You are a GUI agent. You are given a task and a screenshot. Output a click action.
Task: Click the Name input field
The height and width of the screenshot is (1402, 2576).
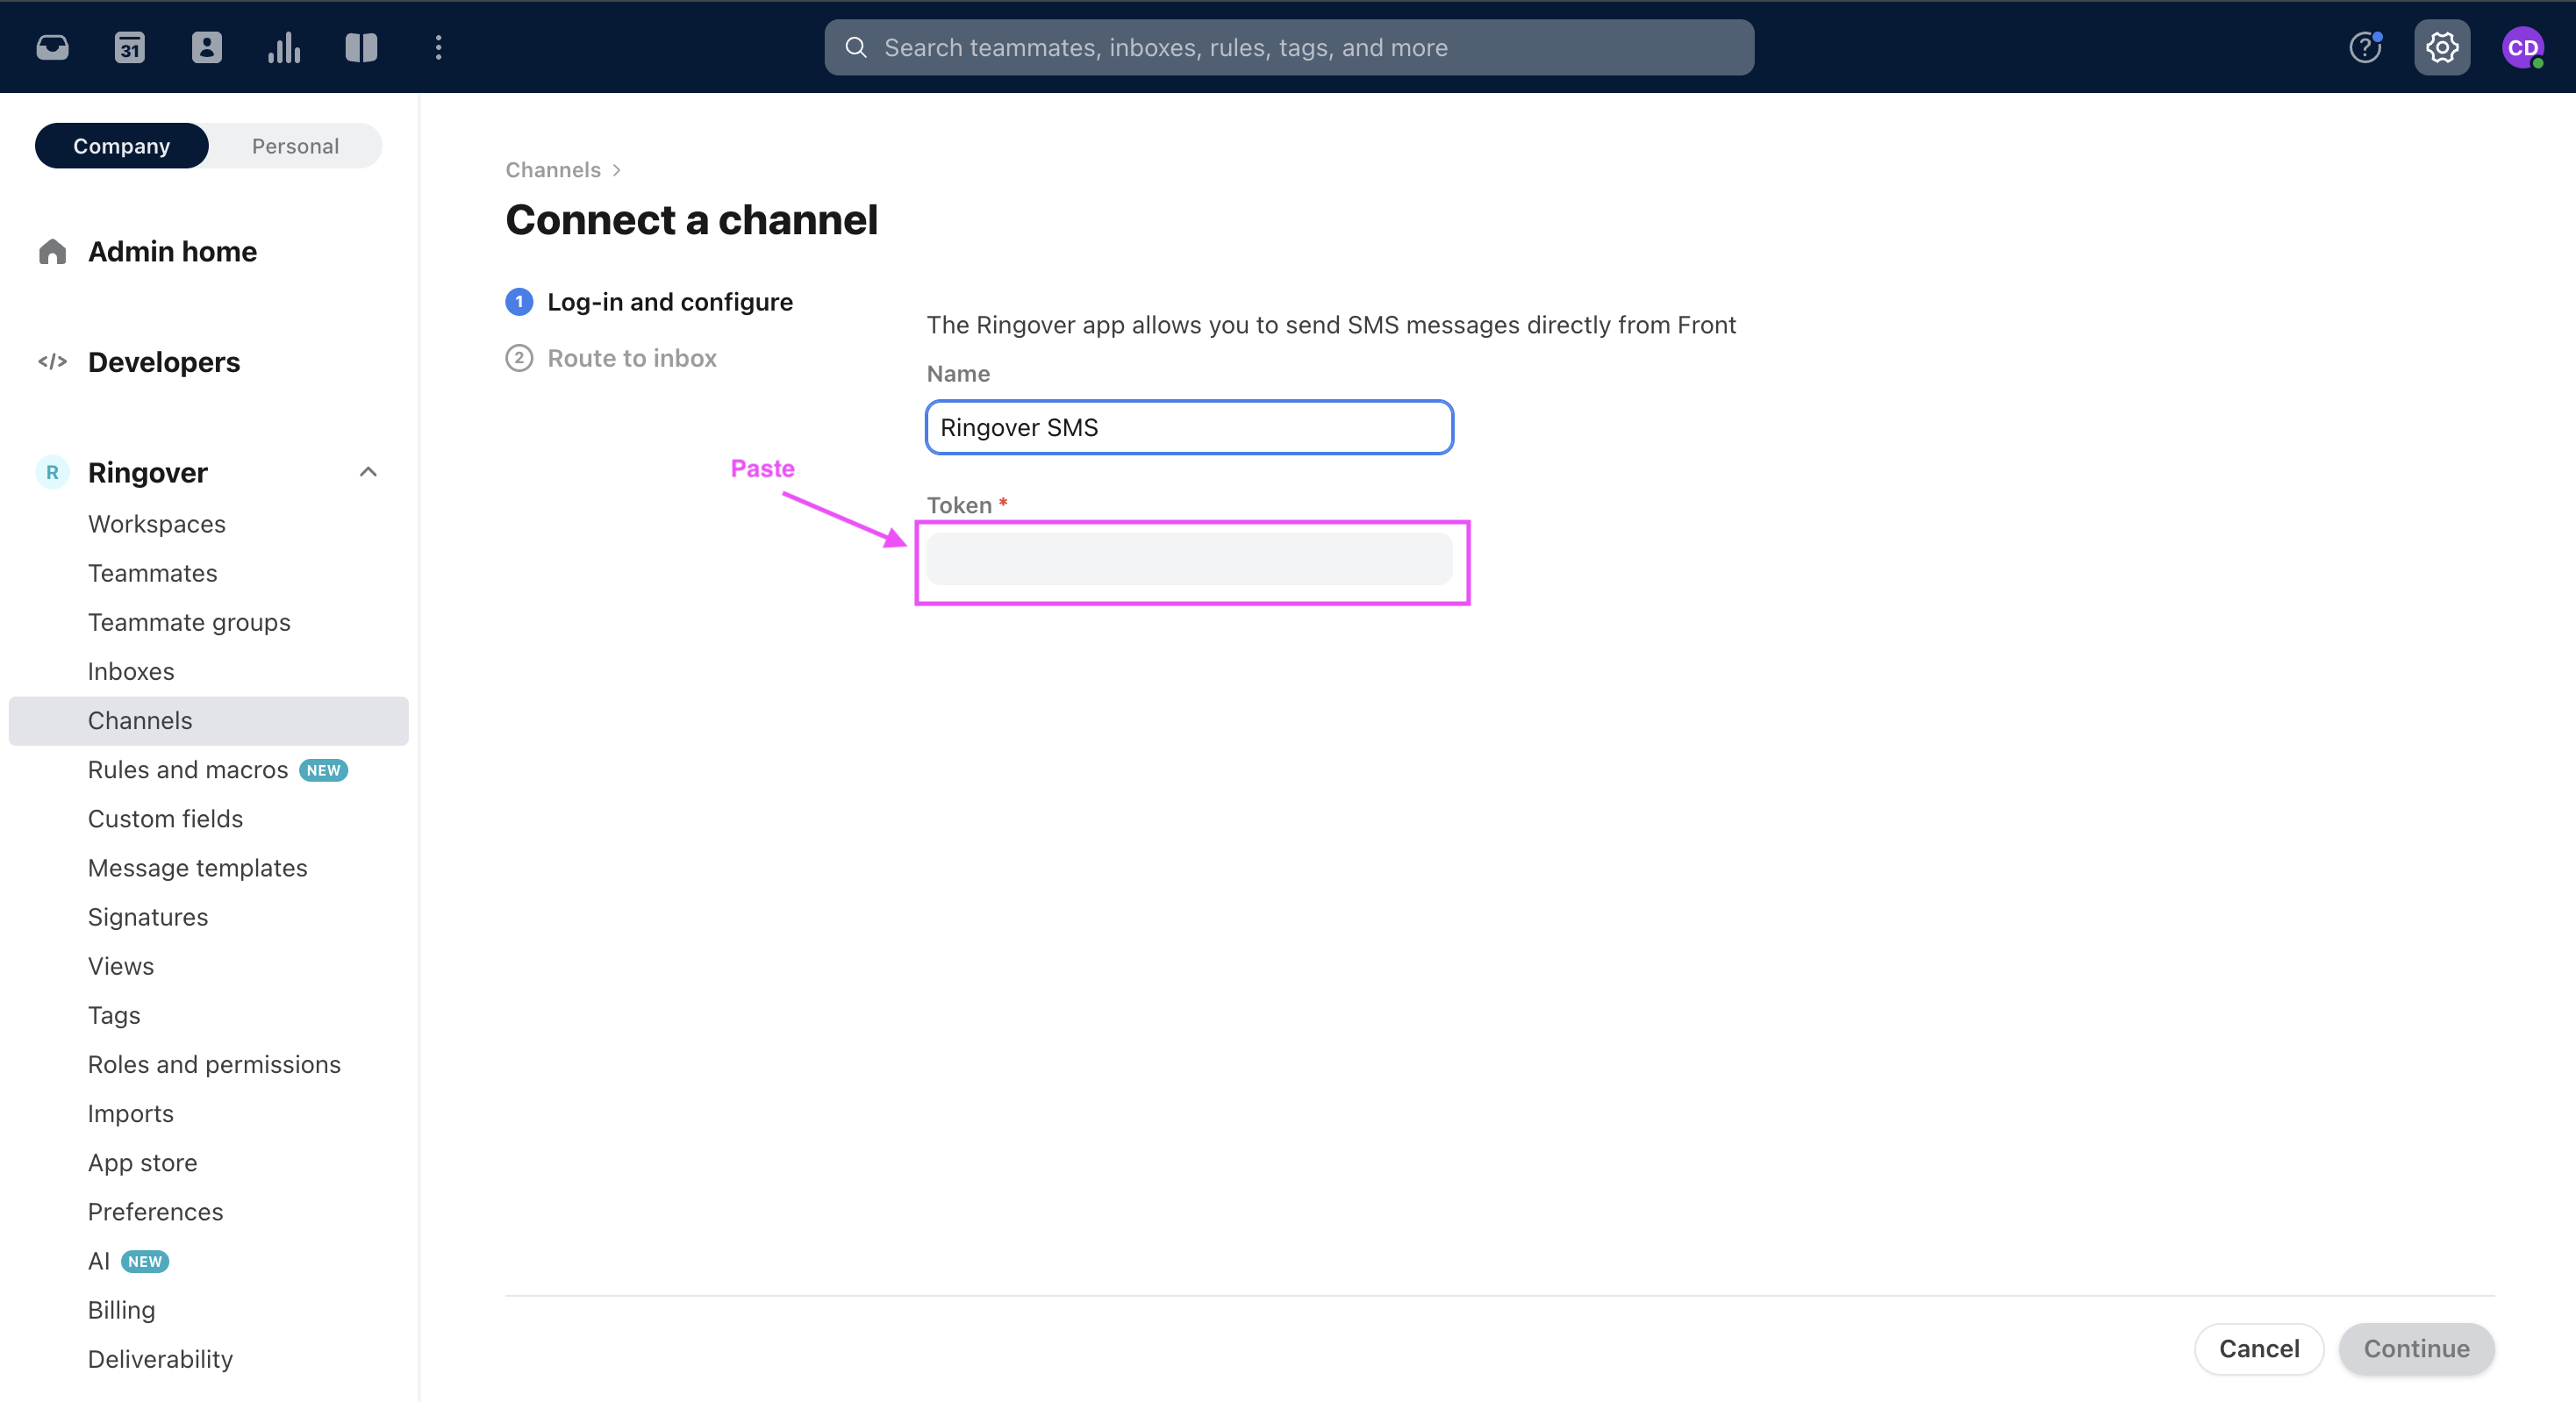tap(1189, 427)
